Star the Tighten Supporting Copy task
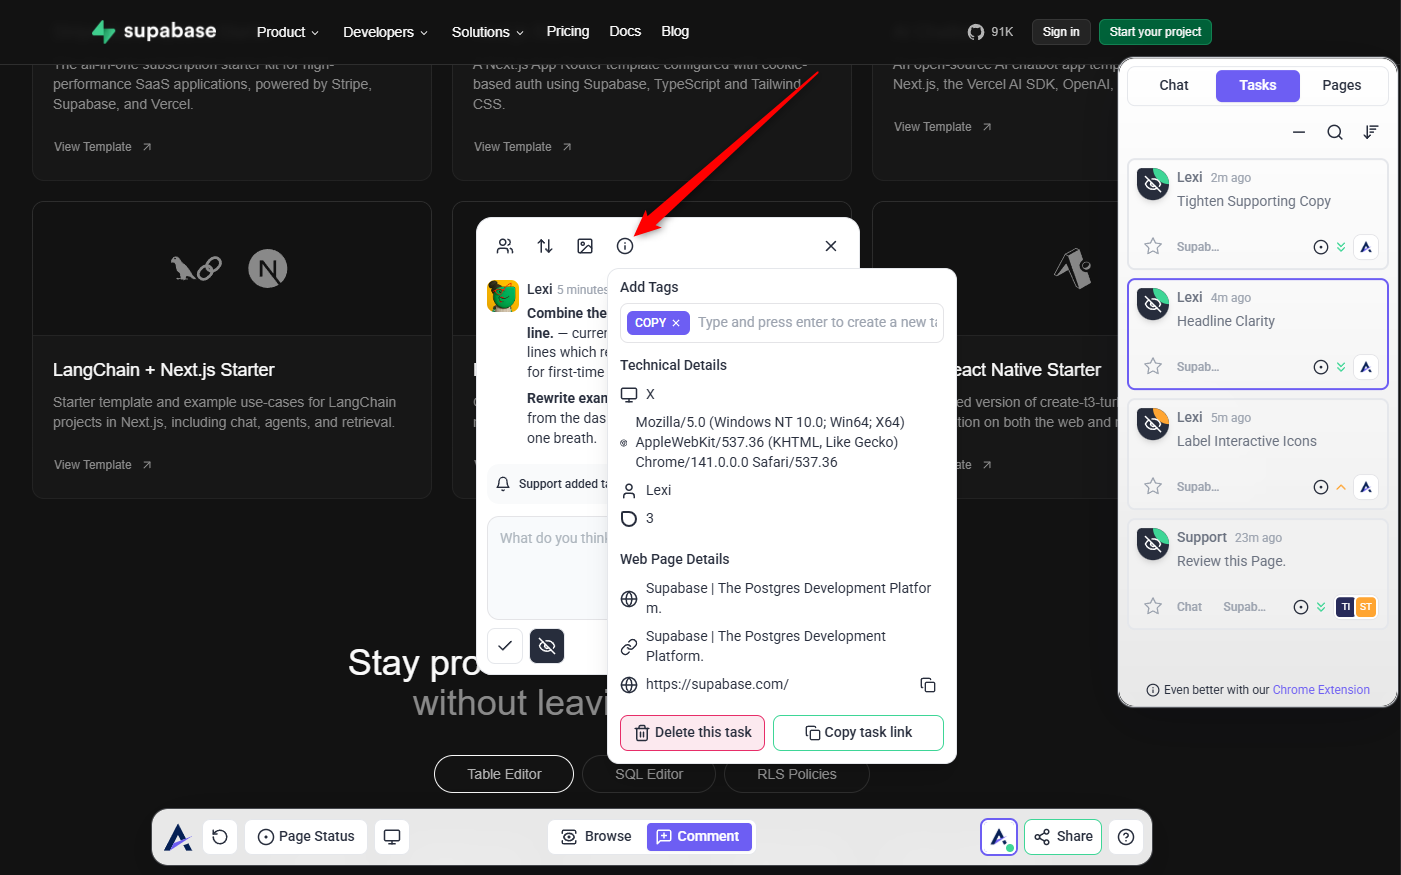This screenshot has height=875, width=1401. (1153, 247)
